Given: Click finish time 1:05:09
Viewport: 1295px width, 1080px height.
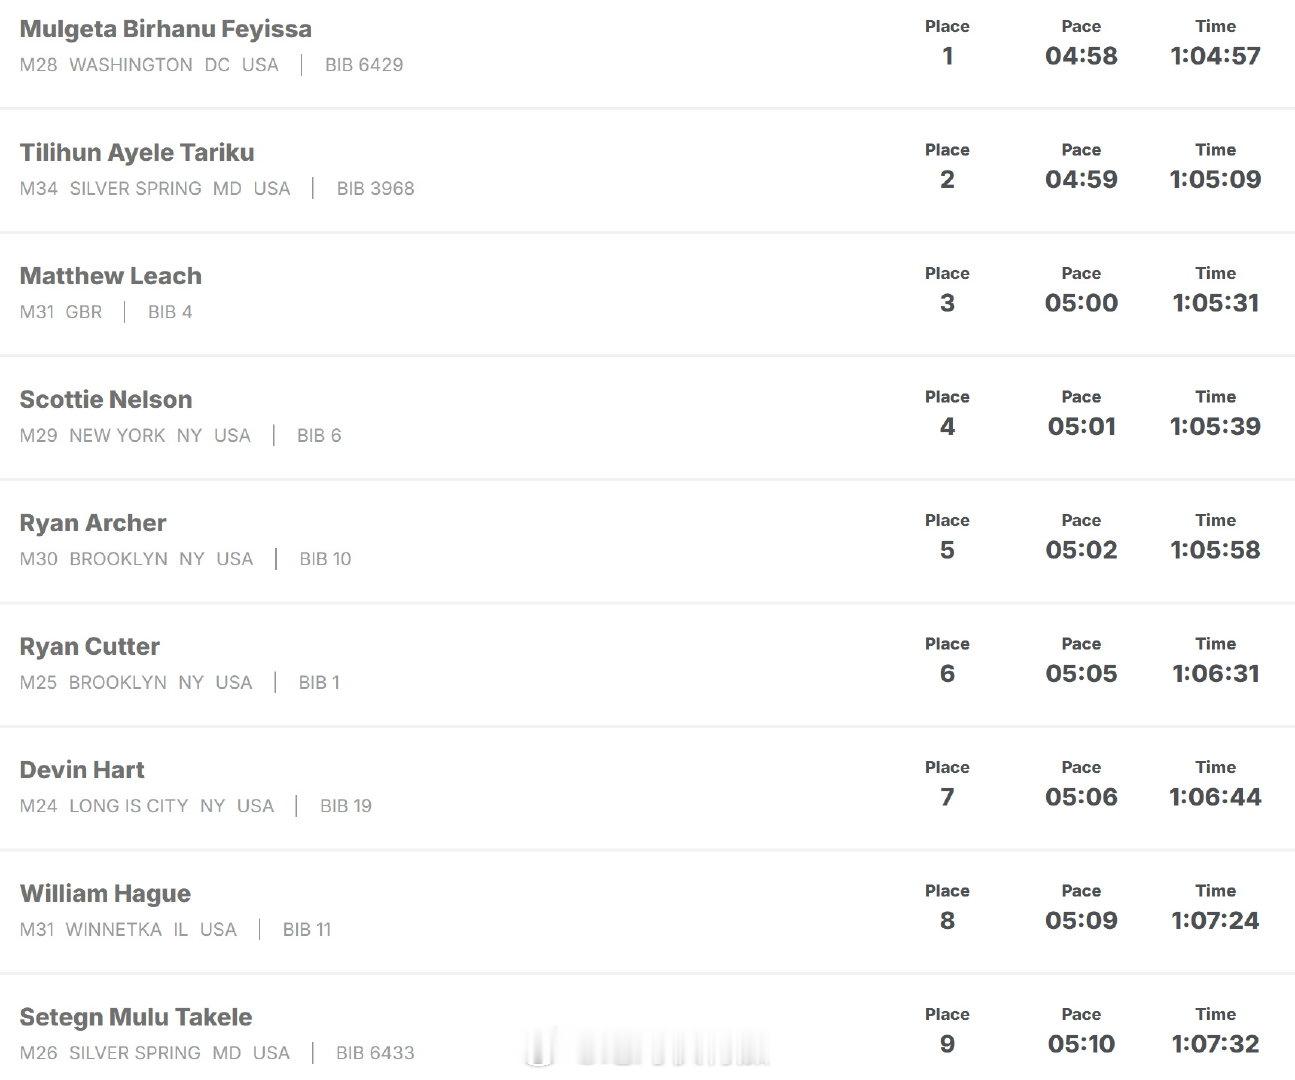Looking at the screenshot, I should click(1215, 180).
